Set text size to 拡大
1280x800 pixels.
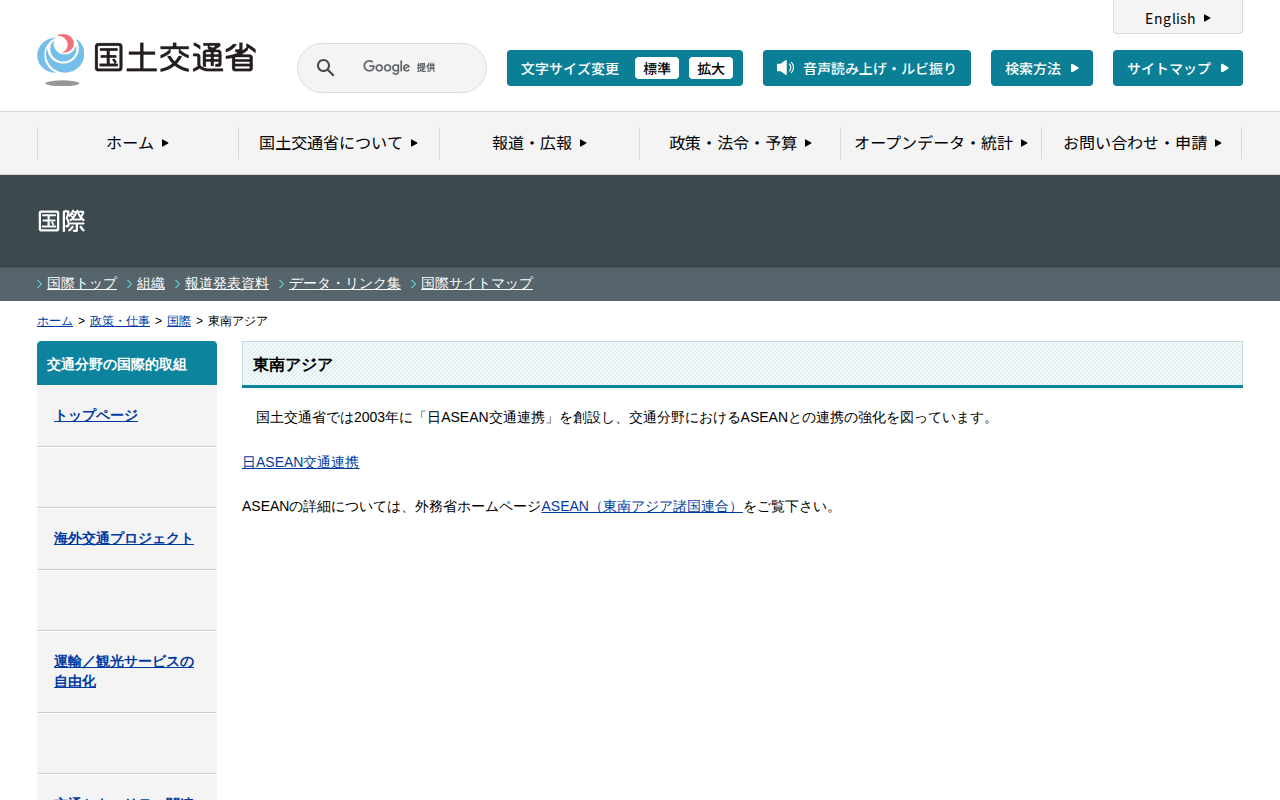pos(711,68)
